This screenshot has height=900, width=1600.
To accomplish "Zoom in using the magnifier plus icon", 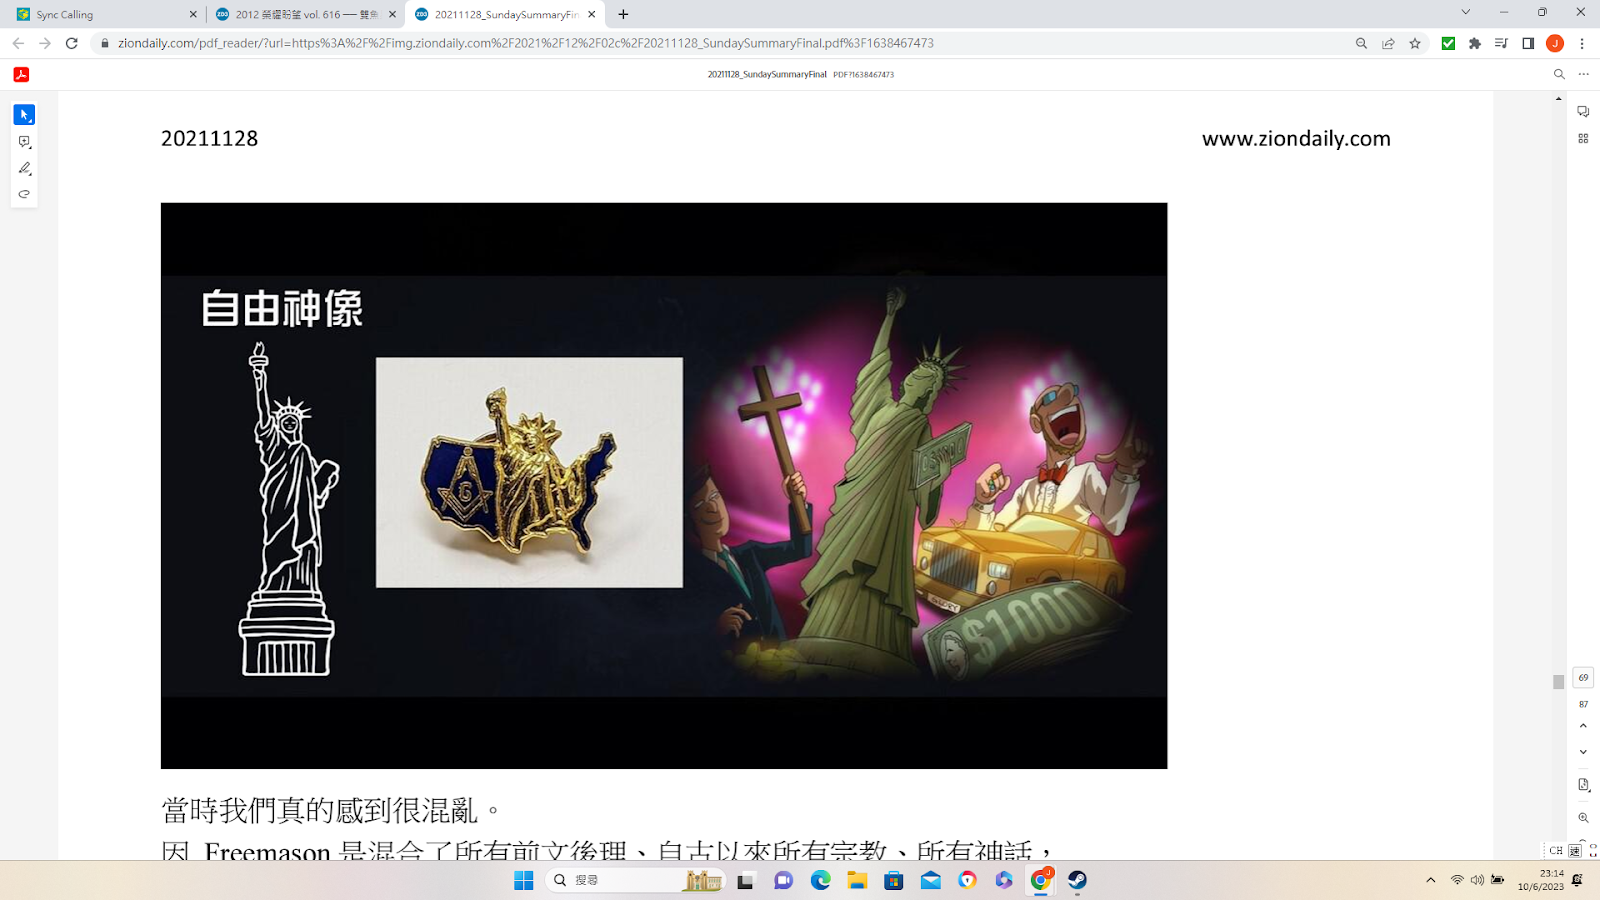I will (x=1583, y=818).
